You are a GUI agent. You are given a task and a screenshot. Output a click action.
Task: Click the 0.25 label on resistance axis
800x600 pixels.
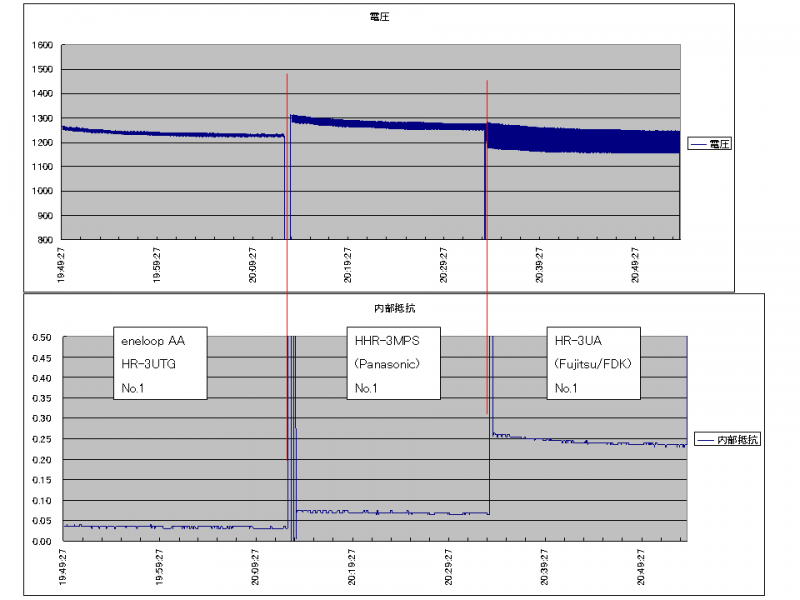(x=42, y=439)
